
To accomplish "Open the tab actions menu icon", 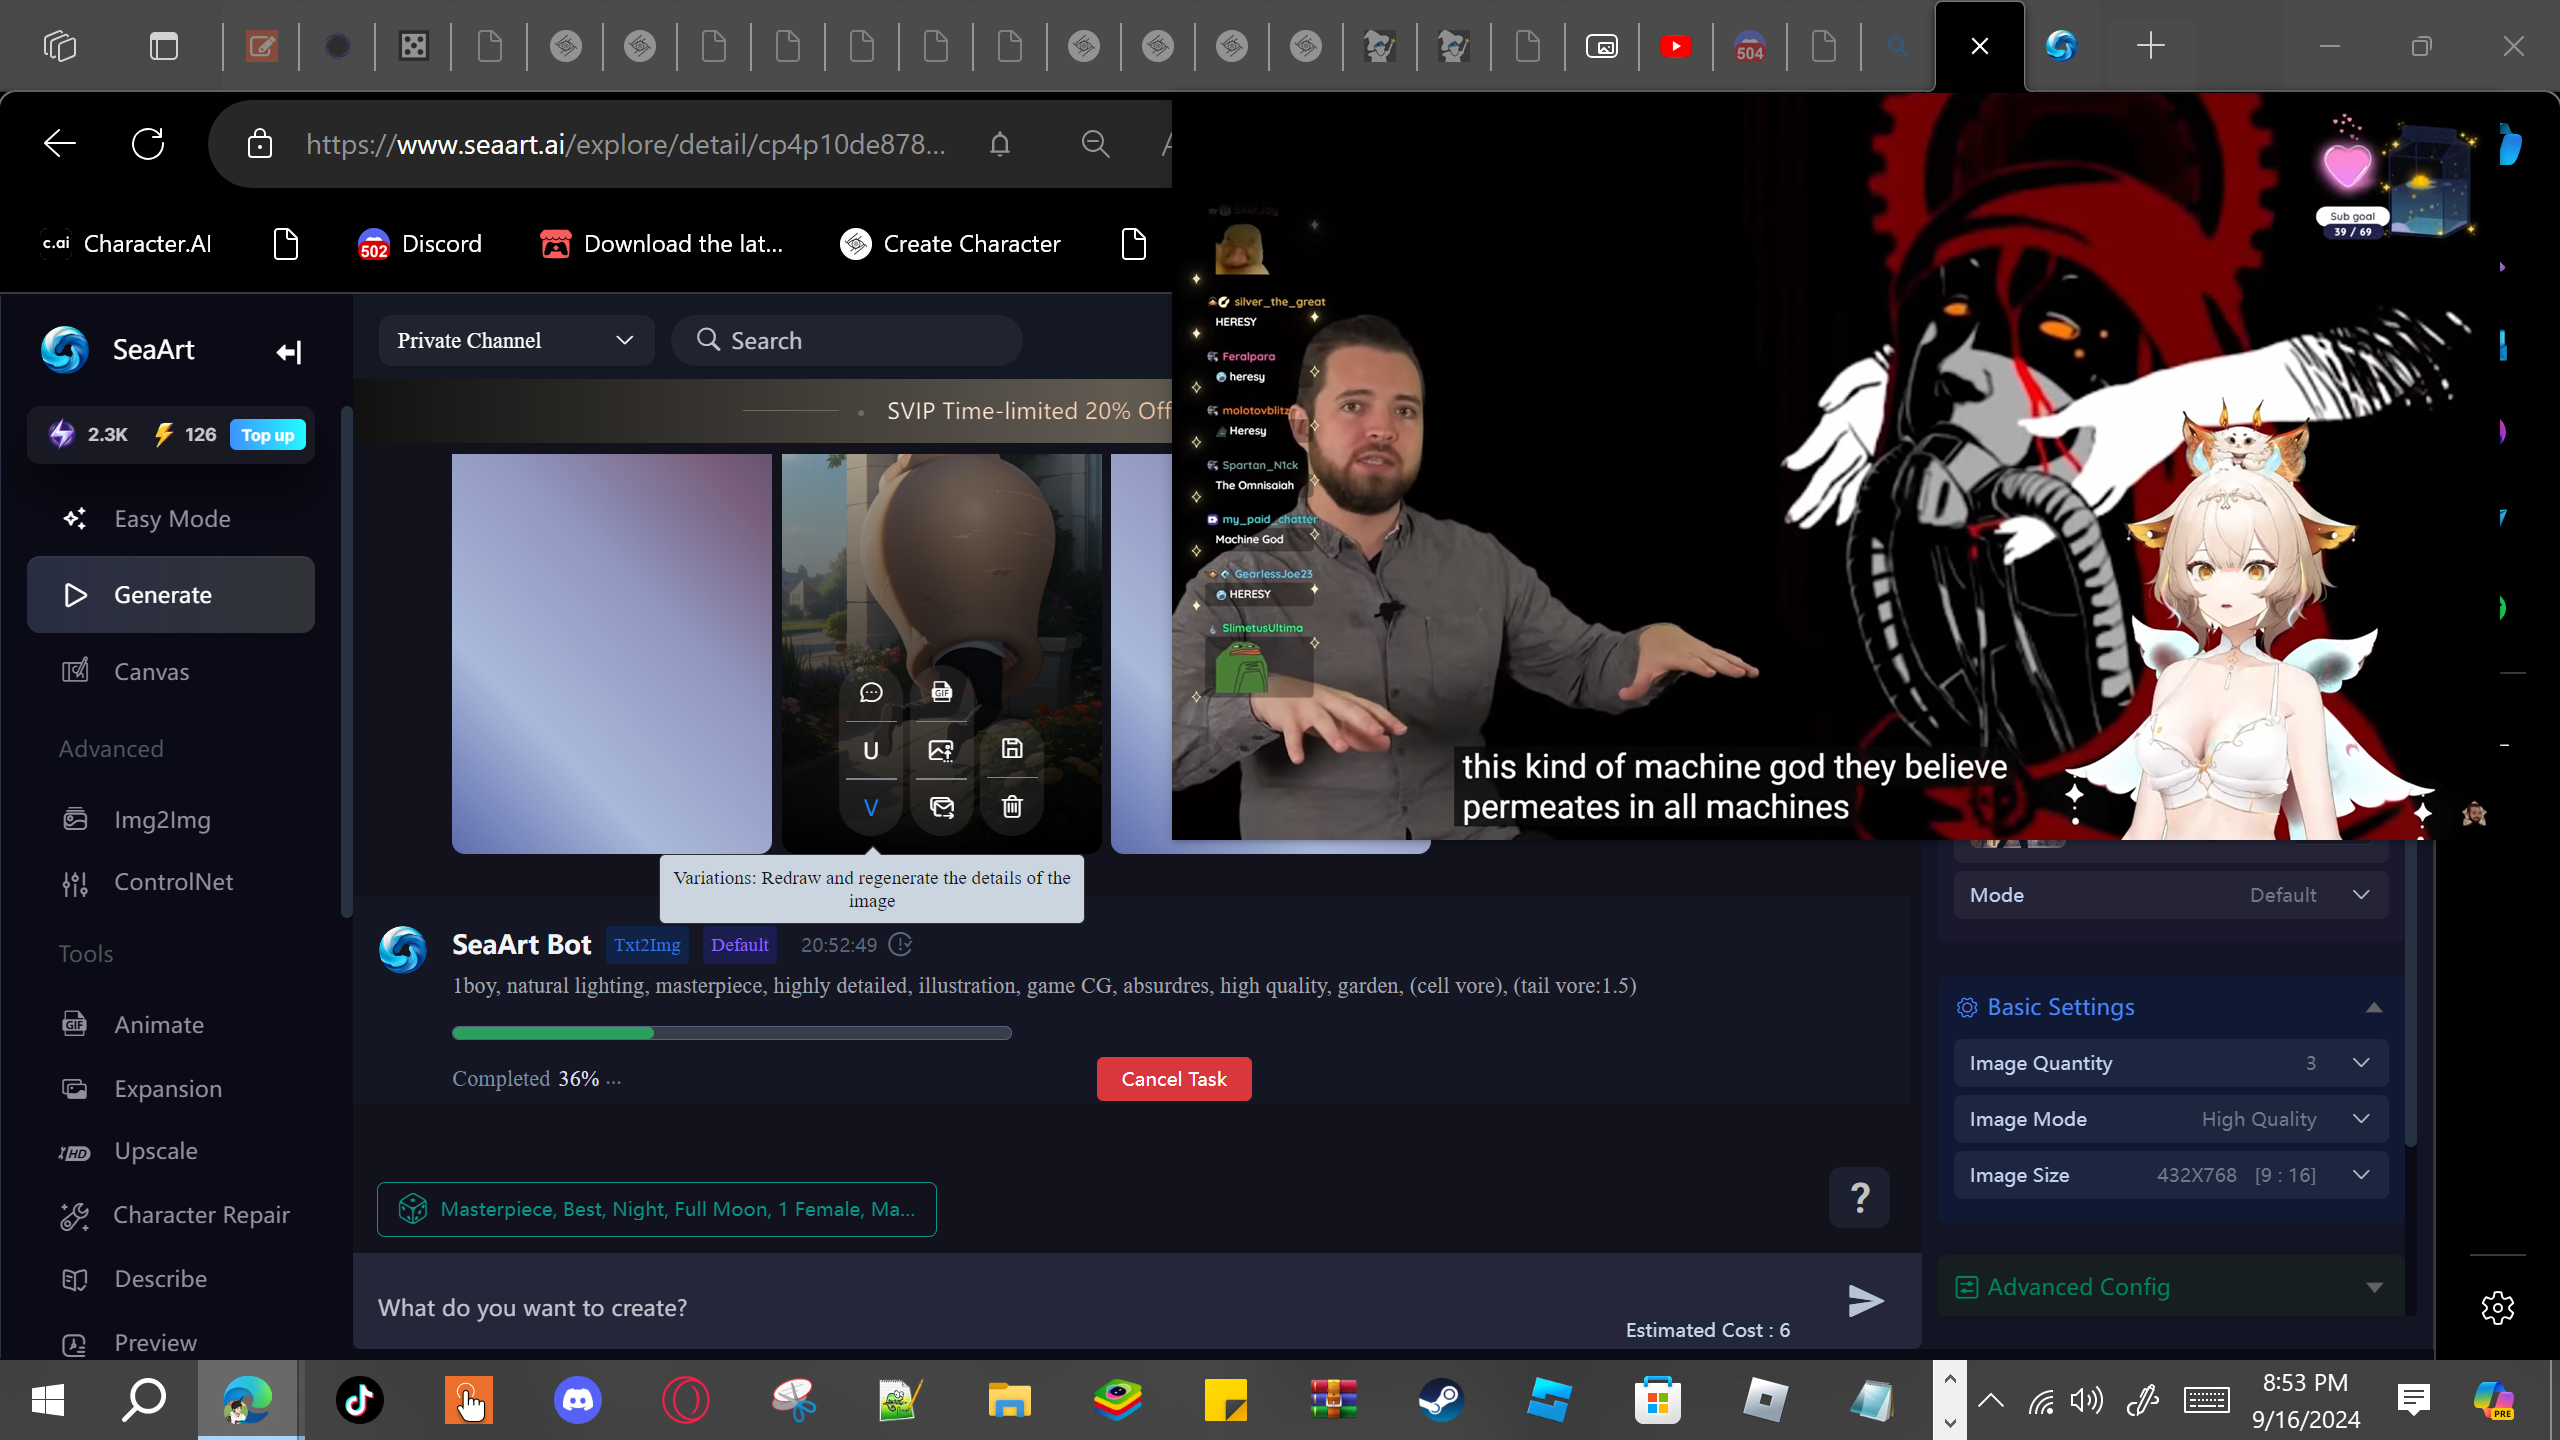I will pos(163,46).
